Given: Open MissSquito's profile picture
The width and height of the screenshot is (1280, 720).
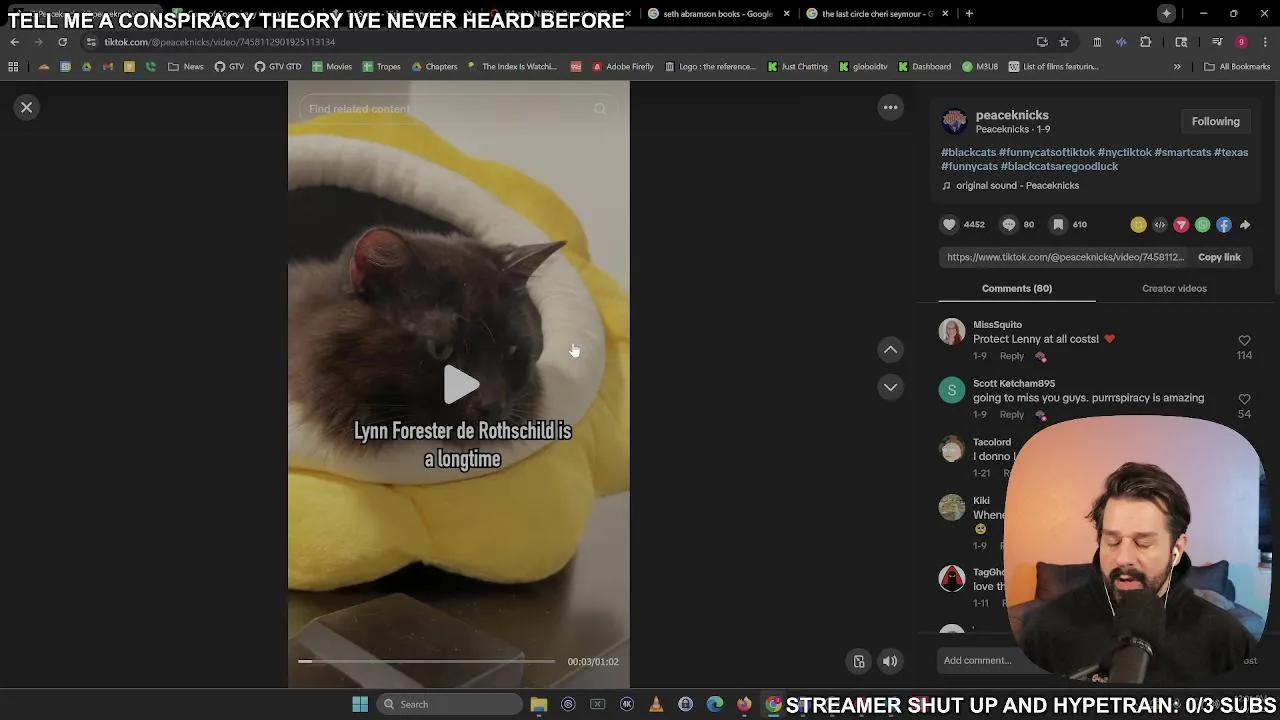Looking at the screenshot, I should coord(952,331).
